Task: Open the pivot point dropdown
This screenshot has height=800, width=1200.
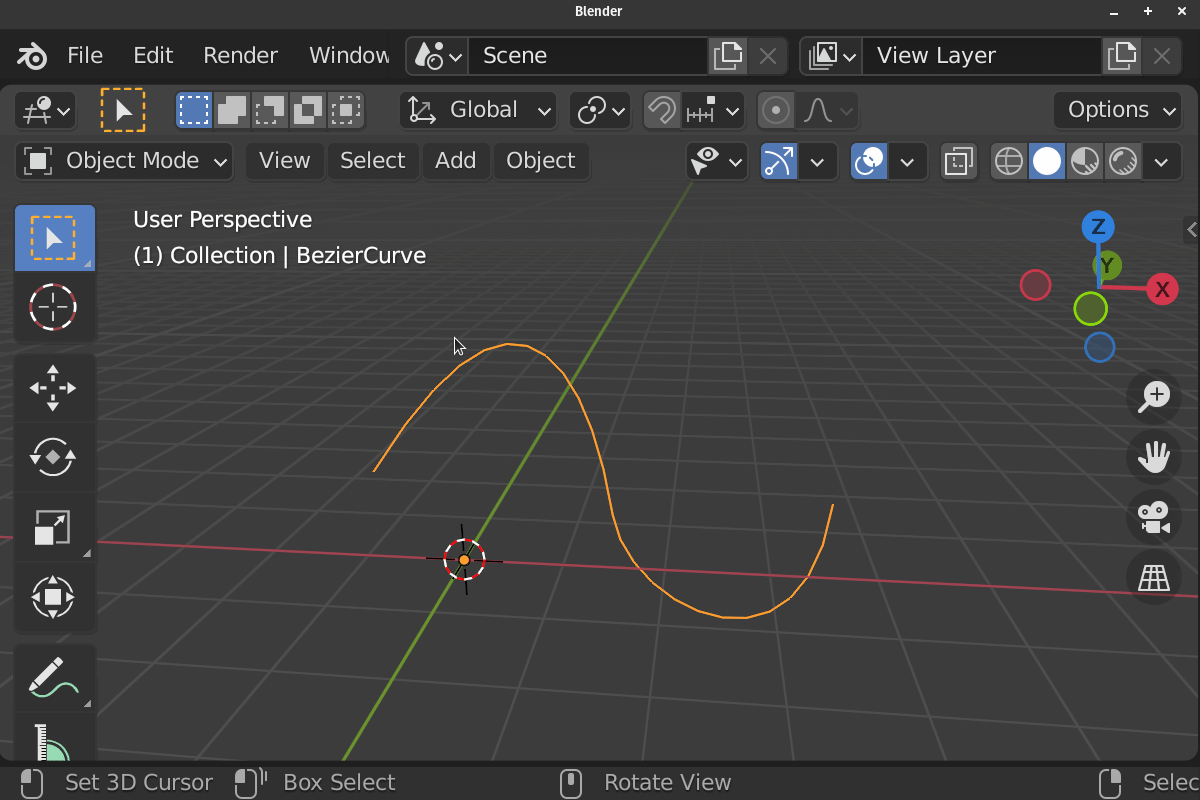Action: point(600,110)
